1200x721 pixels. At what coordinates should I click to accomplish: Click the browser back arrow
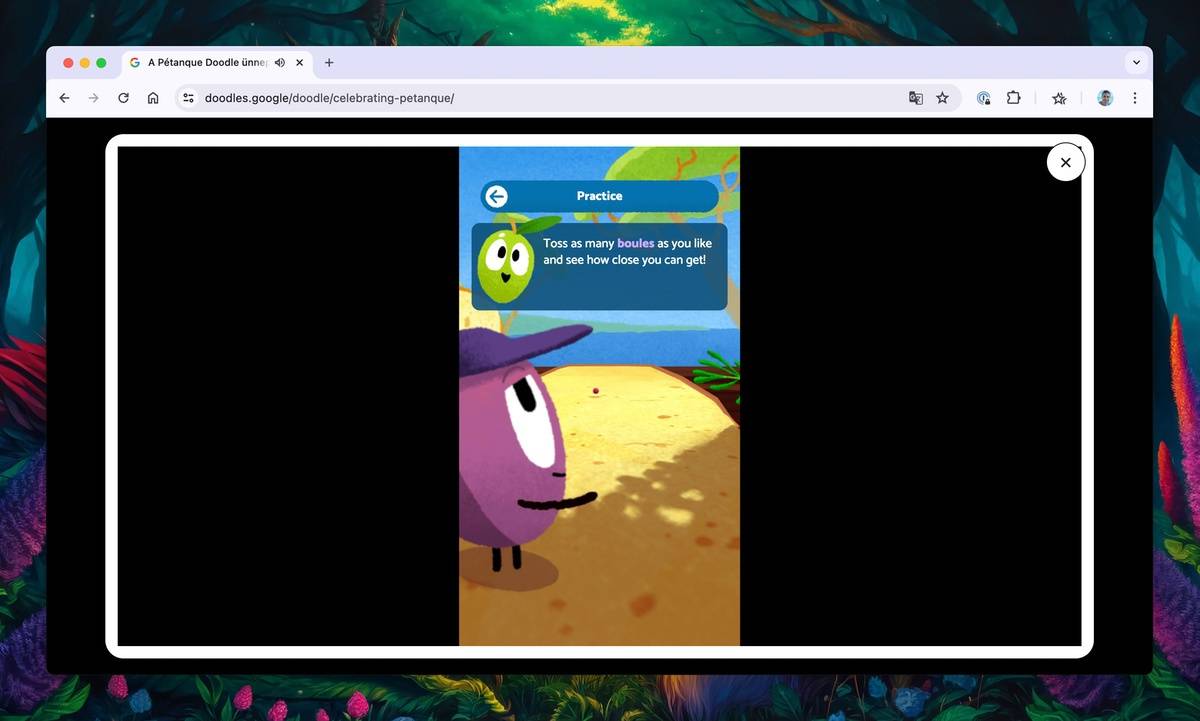pyautogui.click(x=64, y=98)
